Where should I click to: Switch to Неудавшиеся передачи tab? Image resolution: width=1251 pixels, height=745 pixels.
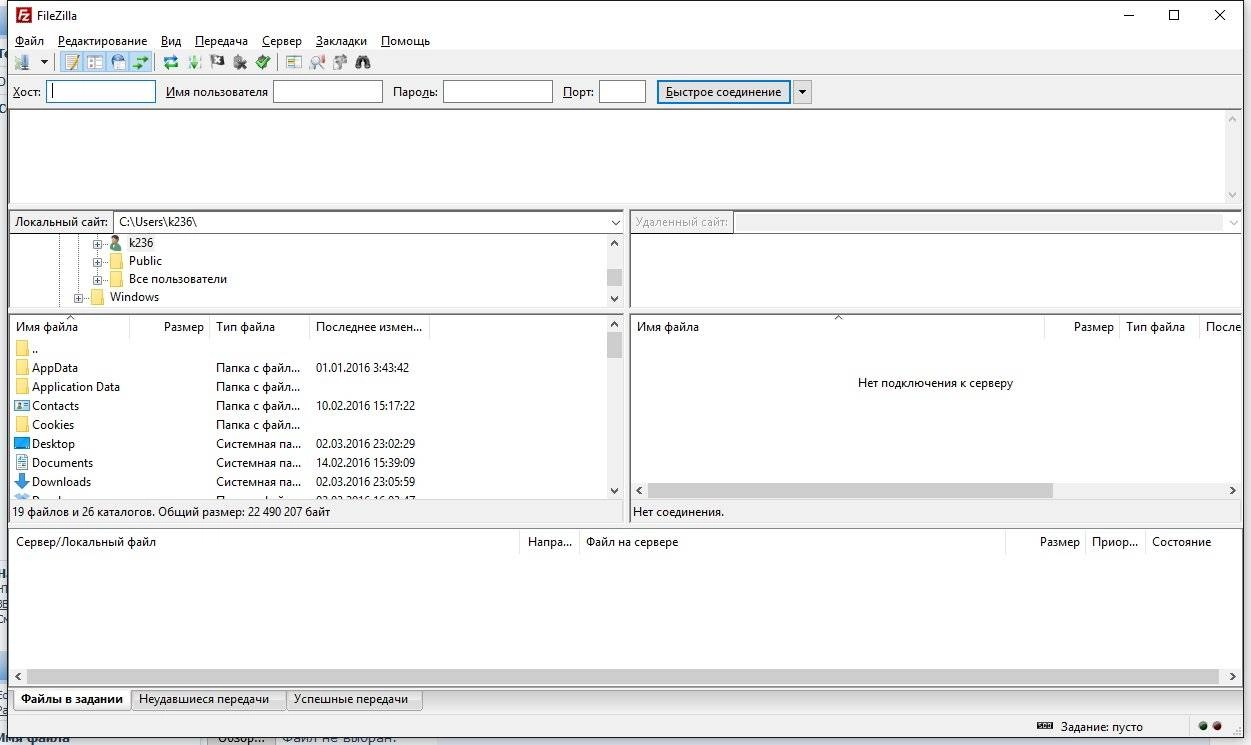208,700
